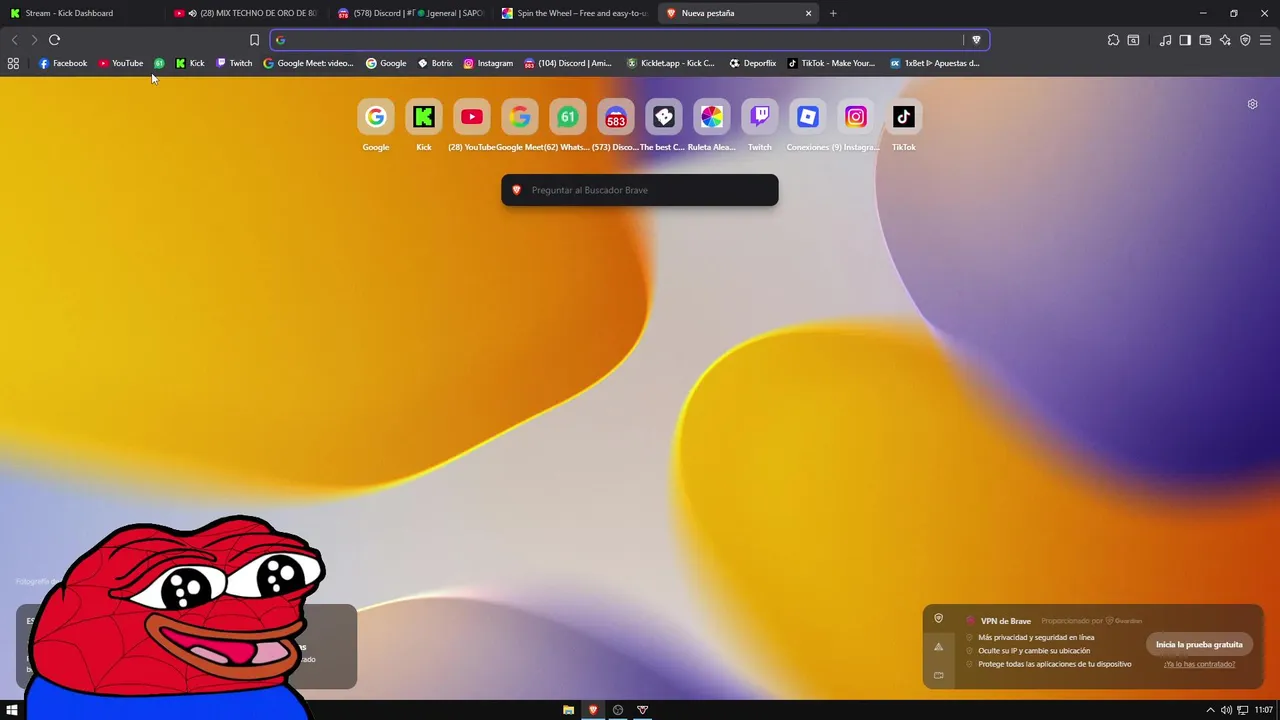Switch to MIX TECHNO DE ORO tab
1280x720 pixels.
pyautogui.click(x=245, y=13)
